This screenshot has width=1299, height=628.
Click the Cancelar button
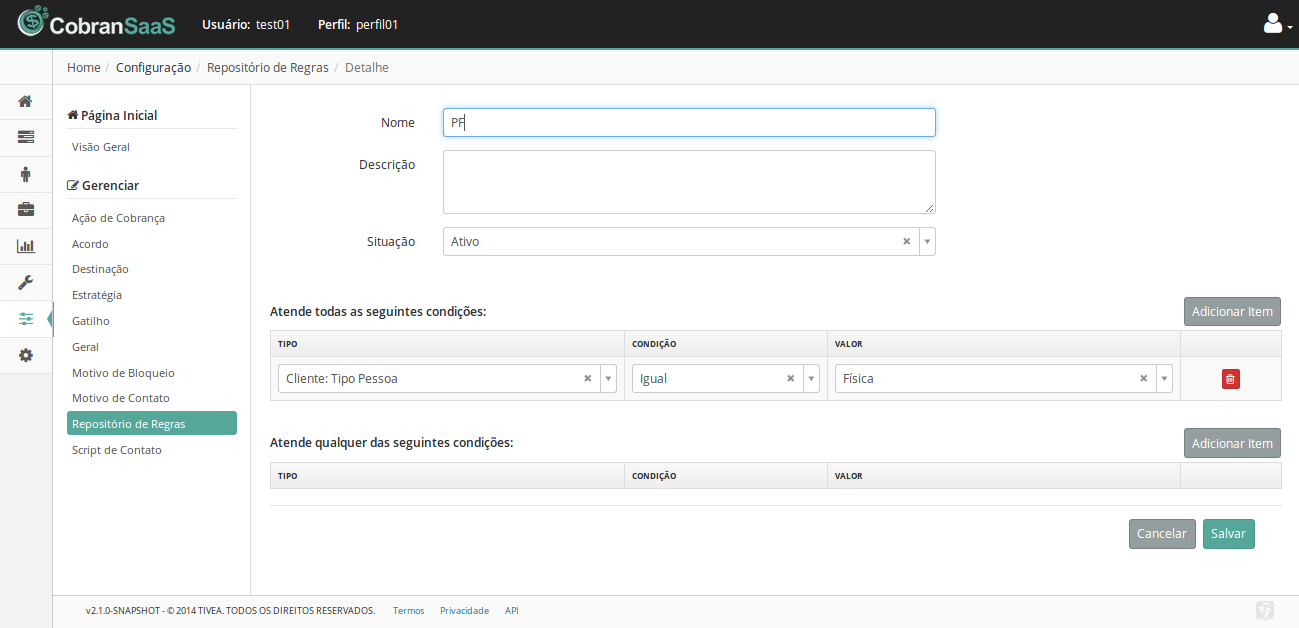1162,534
